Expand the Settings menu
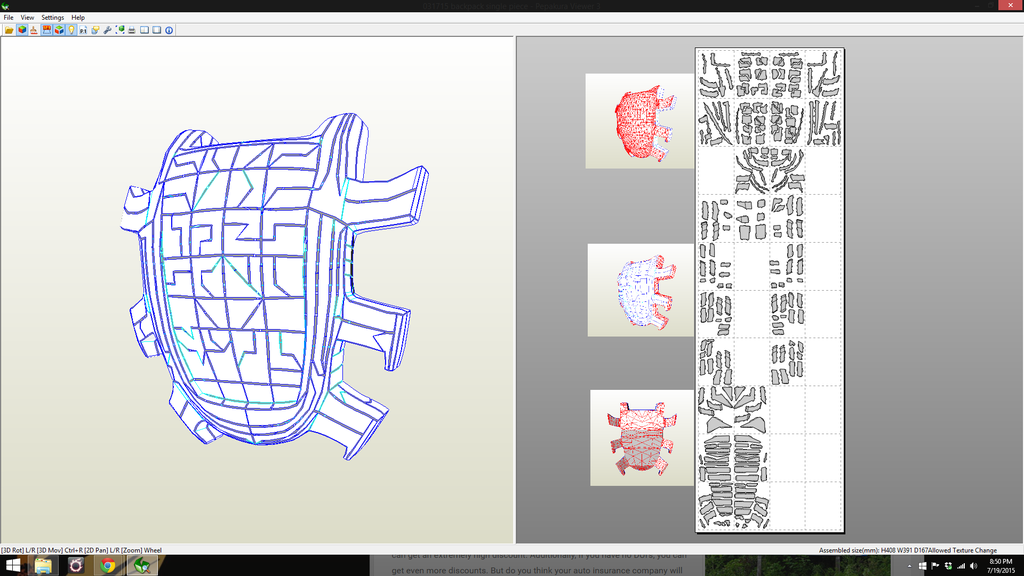The height and width of the screenshot is (576, 1024). point(52,18)
